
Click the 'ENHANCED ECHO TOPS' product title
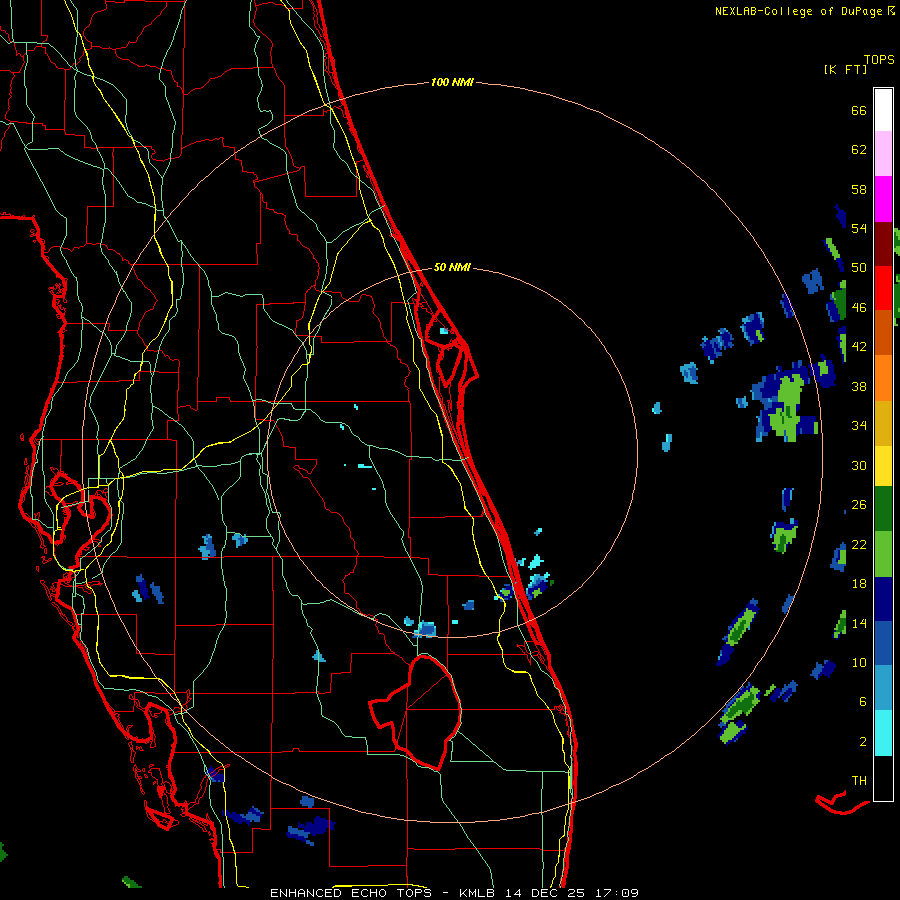pyautogui.click(x=356, y=893)
